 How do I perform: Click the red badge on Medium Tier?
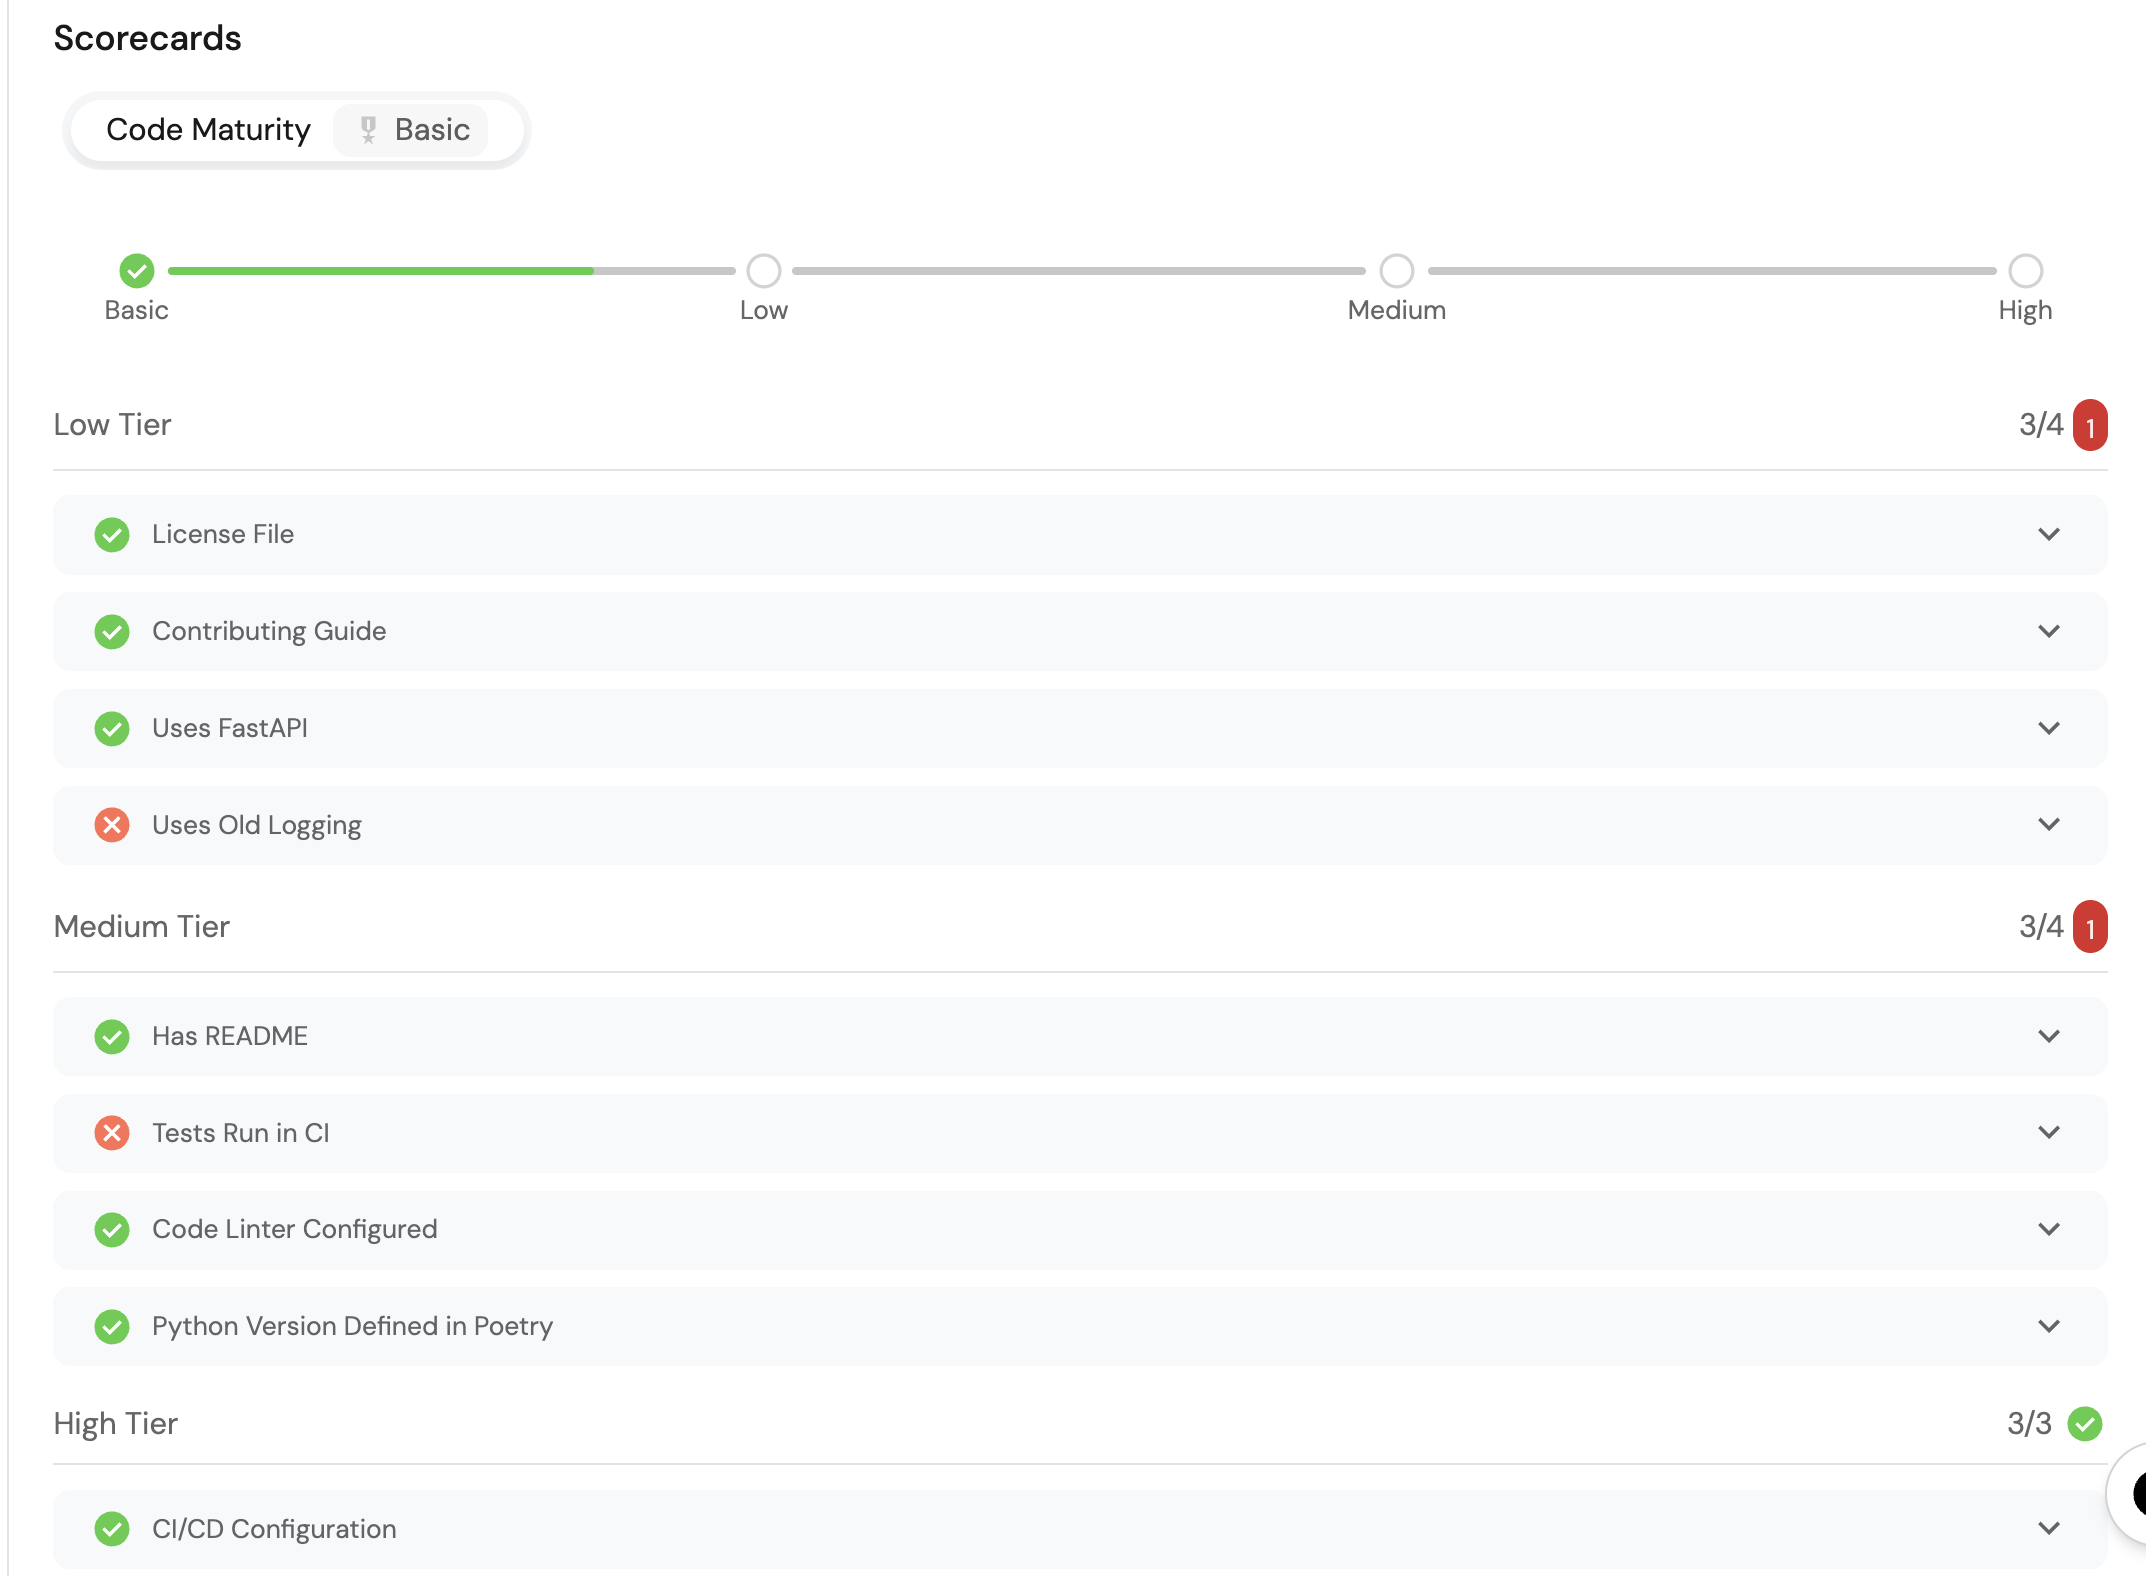(x=2090, y=928)
